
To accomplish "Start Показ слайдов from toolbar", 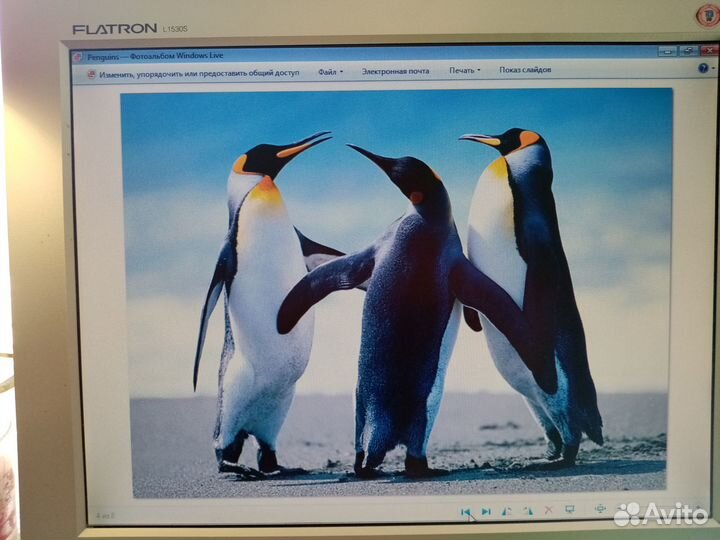I will pos(525,70).
